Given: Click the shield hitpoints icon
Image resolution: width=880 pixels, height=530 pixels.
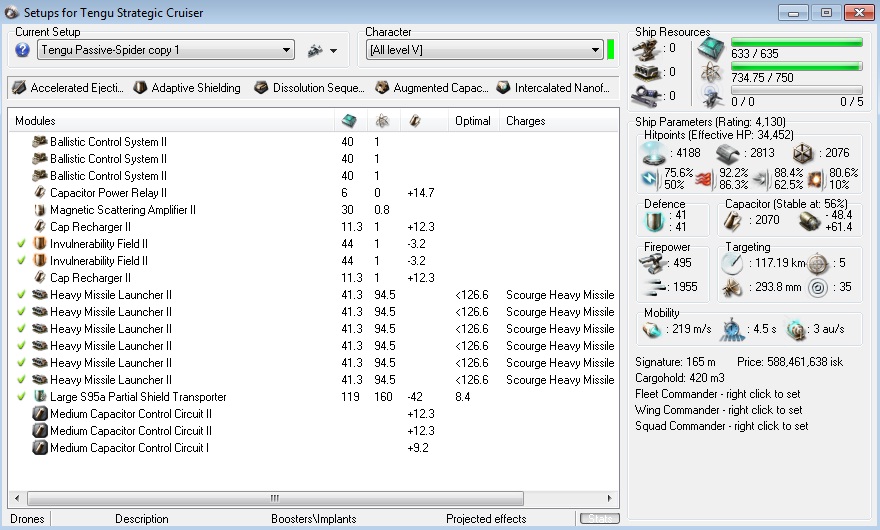Looking at the screenshot, I should point(654,153).
